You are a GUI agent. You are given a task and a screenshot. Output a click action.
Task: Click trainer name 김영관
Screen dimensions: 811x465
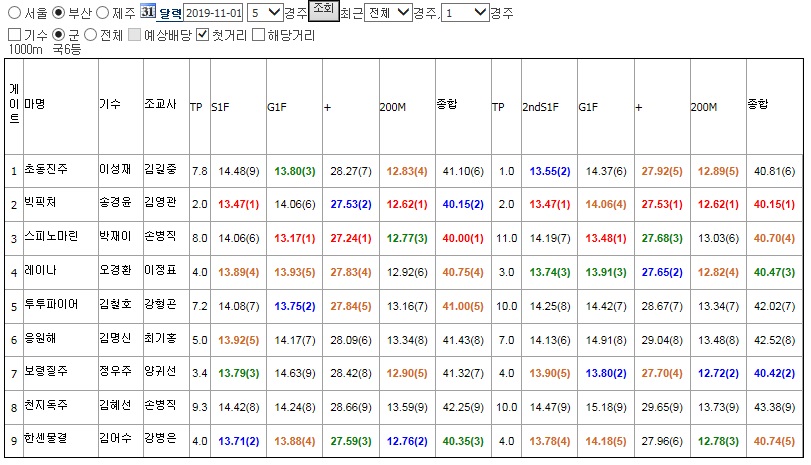click(x=160, y=202)
